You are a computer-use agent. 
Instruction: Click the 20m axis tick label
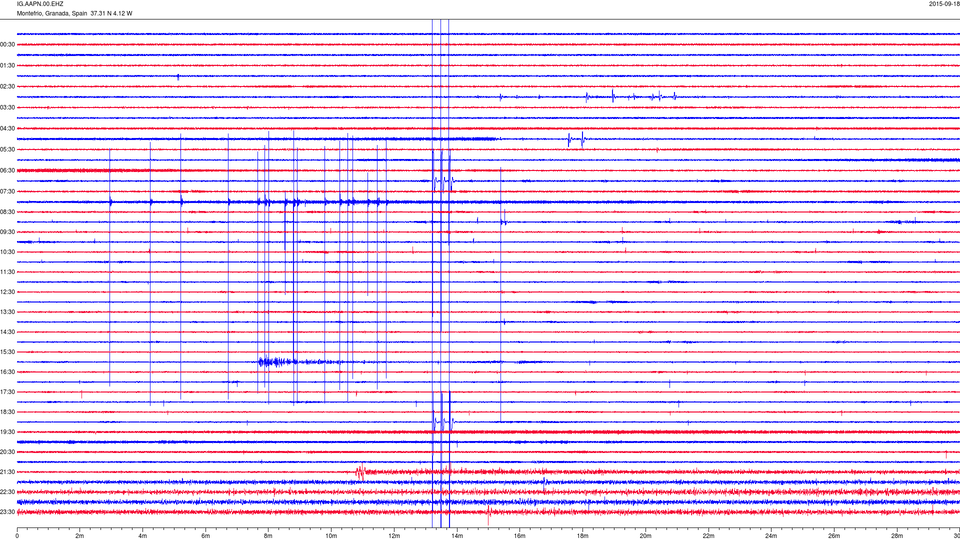click(x=645, y=536)
